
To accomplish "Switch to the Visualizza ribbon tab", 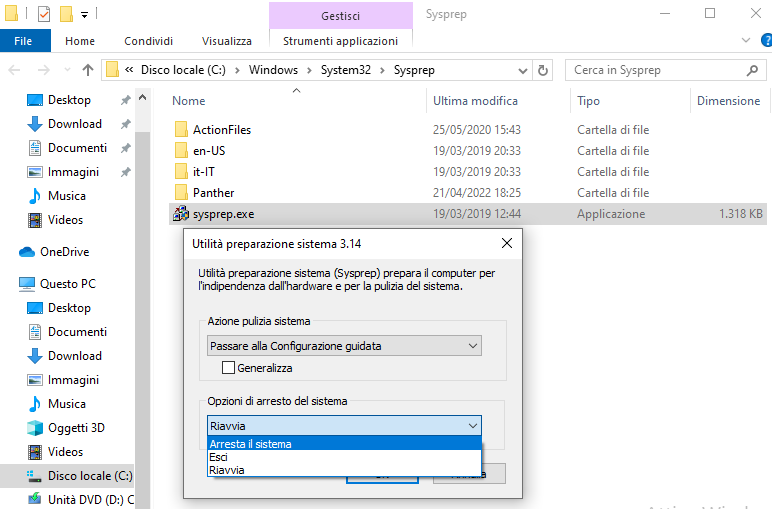I will click(226, 41).
